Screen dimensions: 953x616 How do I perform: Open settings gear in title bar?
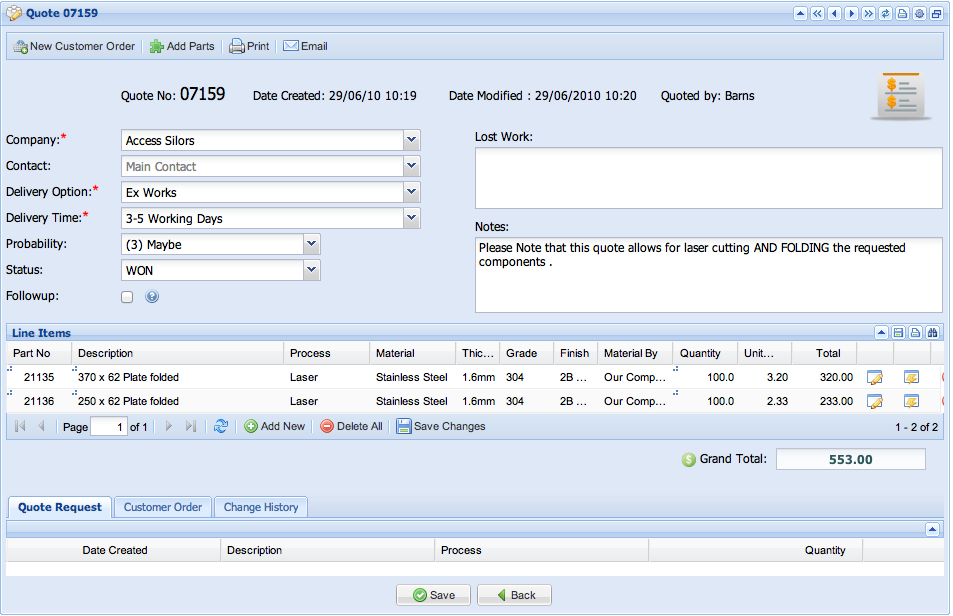[x=920, y=13]
